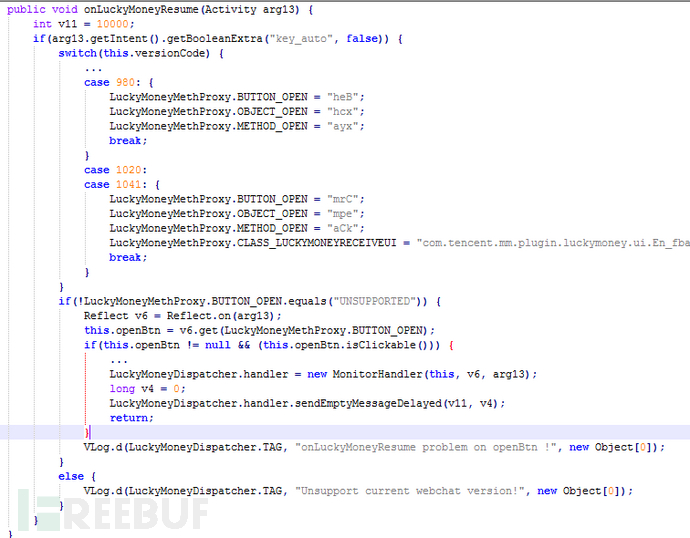Click the "aCk" string value
690x538 pixels.
click(343, 228)
